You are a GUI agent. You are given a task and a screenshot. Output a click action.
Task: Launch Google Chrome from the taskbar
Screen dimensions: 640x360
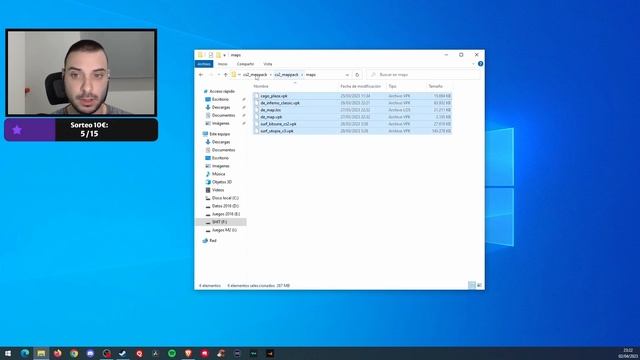click(74, 353)
